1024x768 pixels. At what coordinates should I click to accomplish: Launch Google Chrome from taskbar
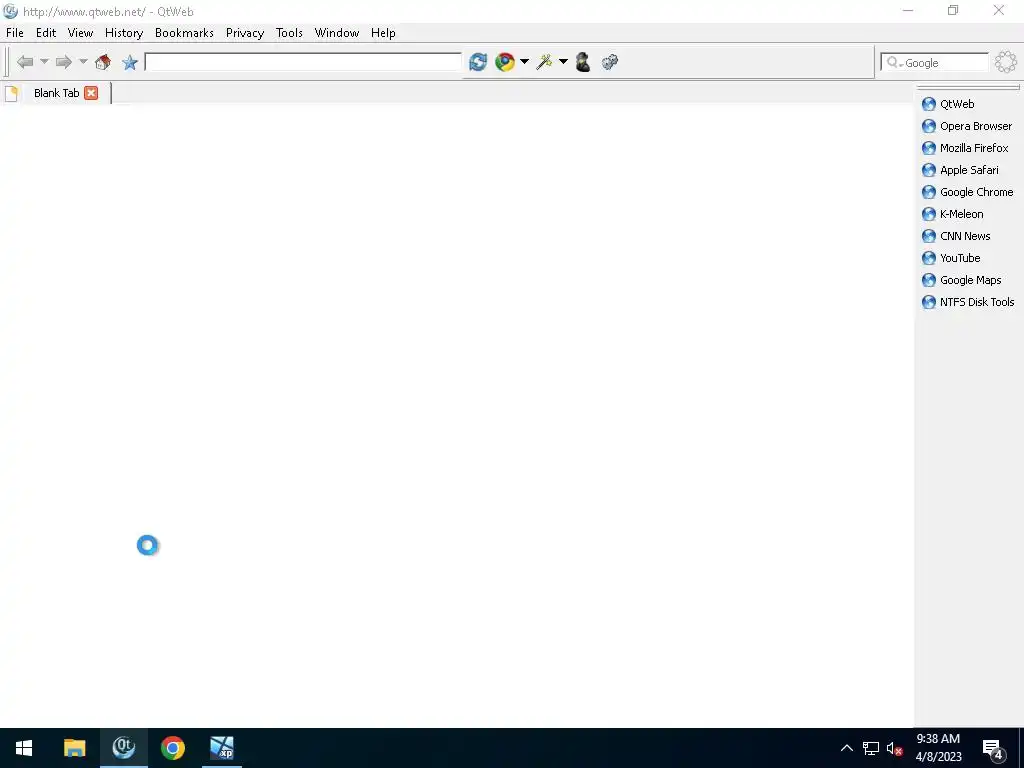click(173, 748)
